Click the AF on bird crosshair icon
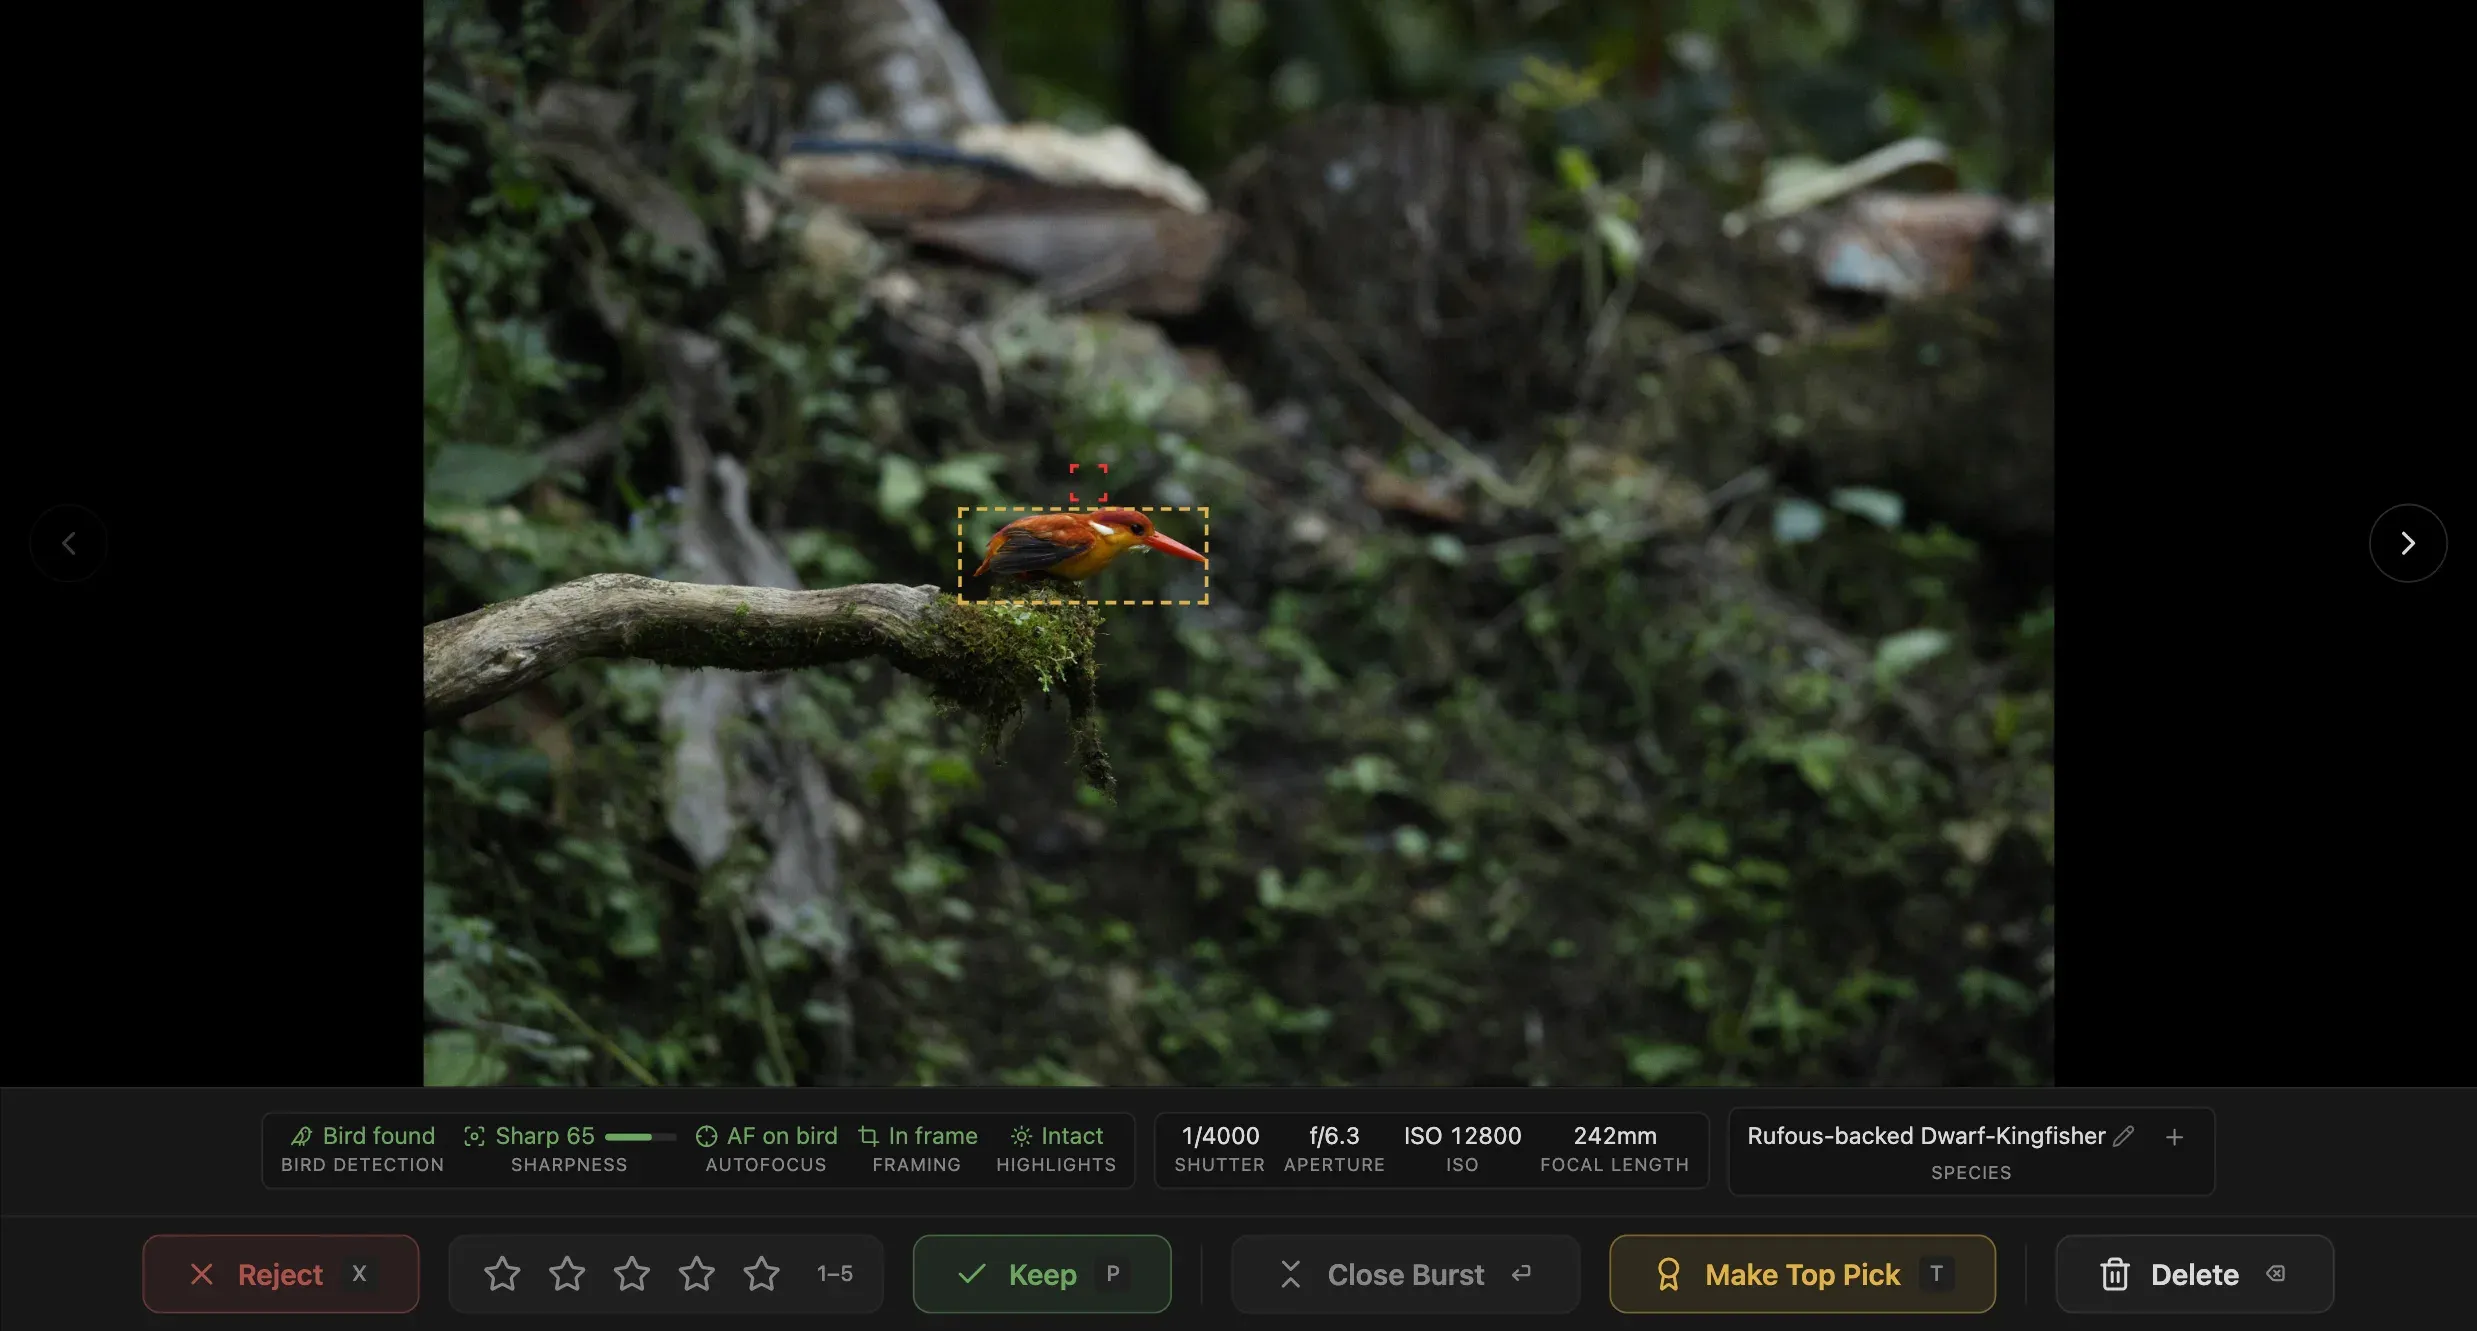Viewport: 2477px width, 1331px height. 706,1136
